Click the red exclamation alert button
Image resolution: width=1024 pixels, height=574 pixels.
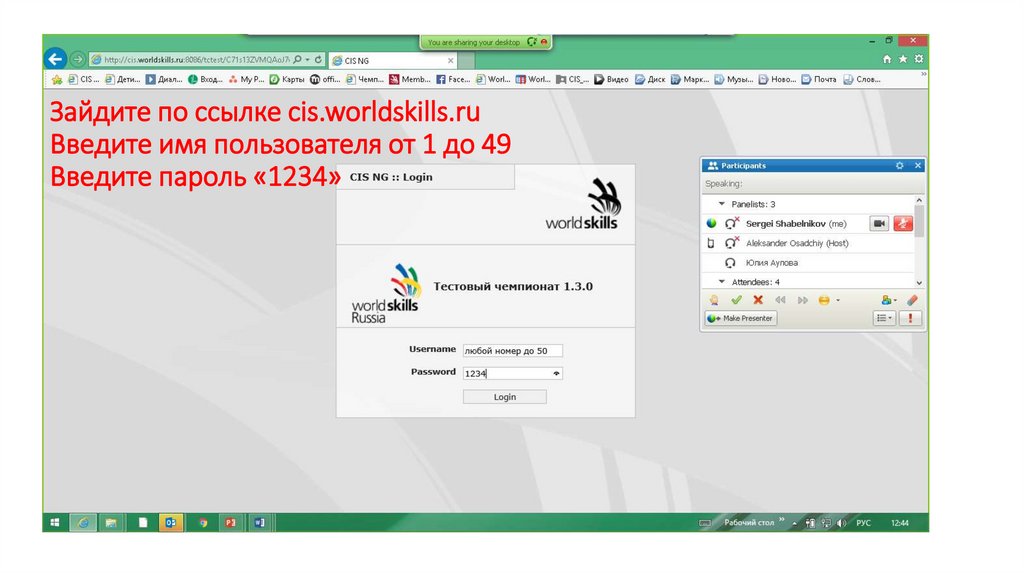(x=910, y=319)
